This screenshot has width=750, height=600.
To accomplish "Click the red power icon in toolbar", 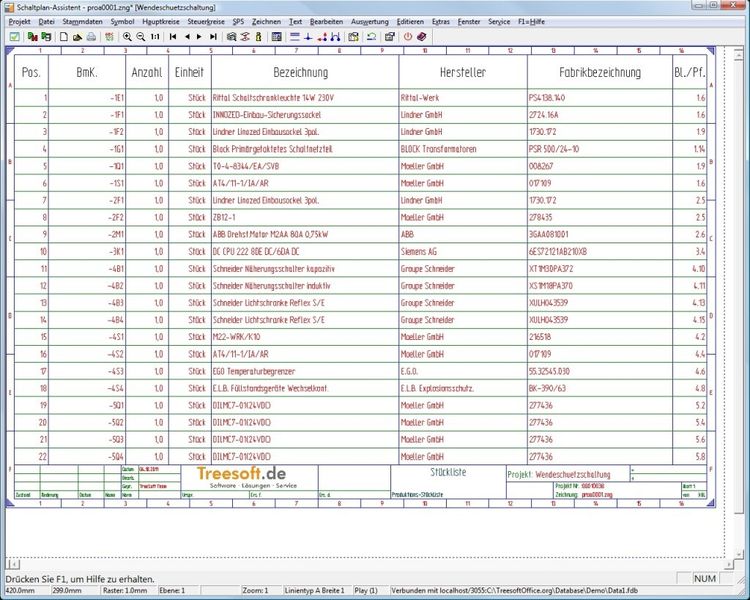I will (x=407, y=36).
